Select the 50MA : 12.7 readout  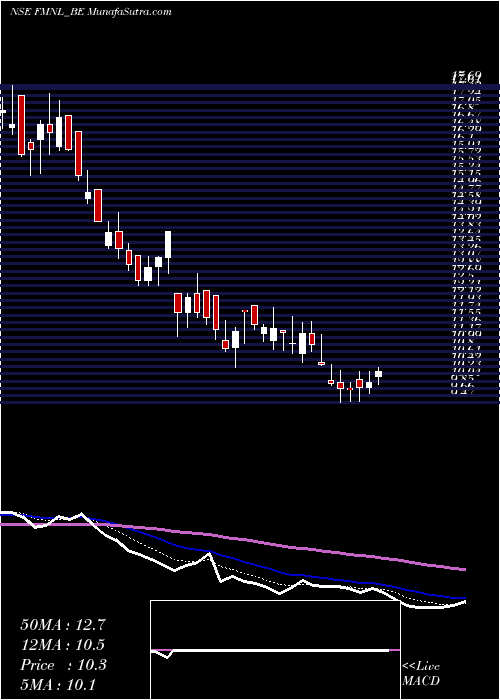click(x=63, y=625)
